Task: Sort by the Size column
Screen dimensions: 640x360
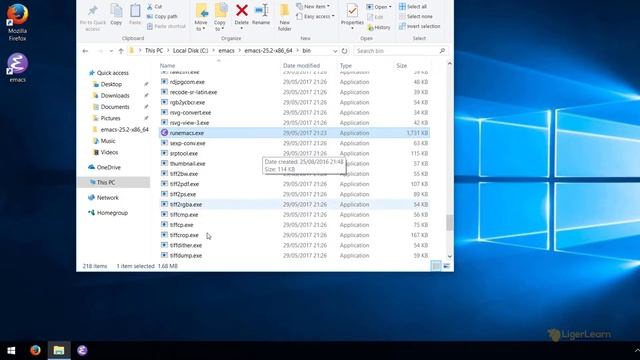Action: [x=402, y=66]
